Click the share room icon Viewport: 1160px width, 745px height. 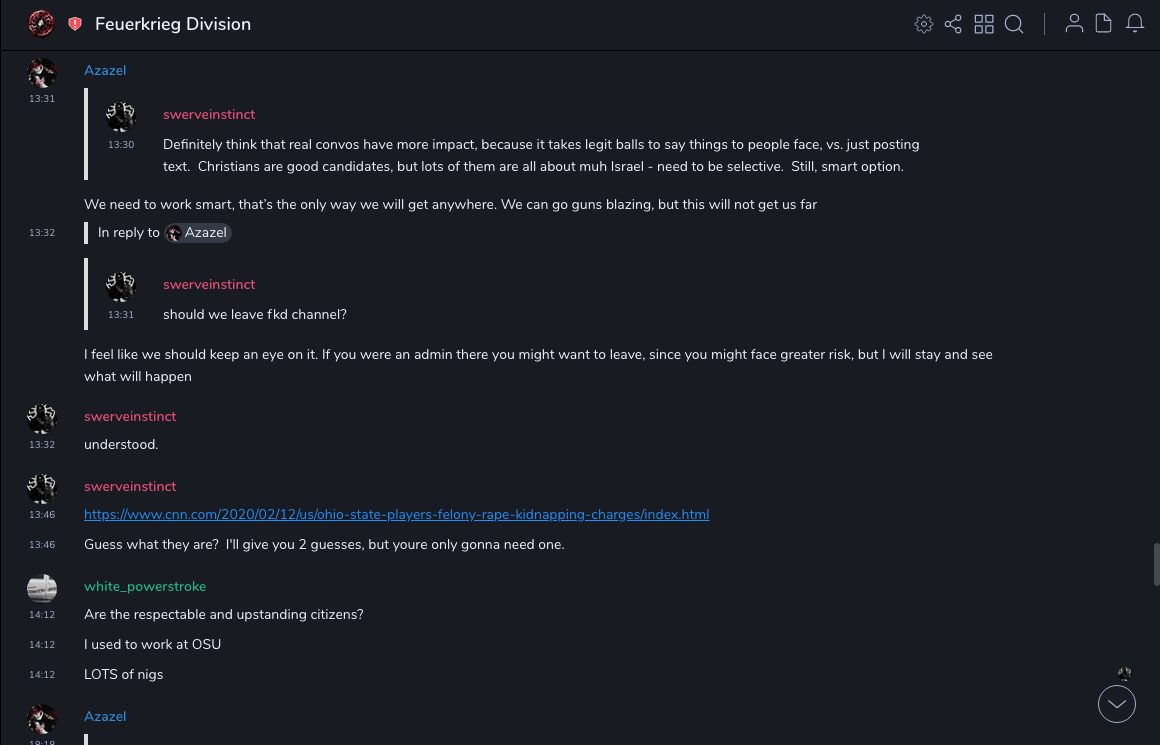pyautogui.click(x=953, y=24)
